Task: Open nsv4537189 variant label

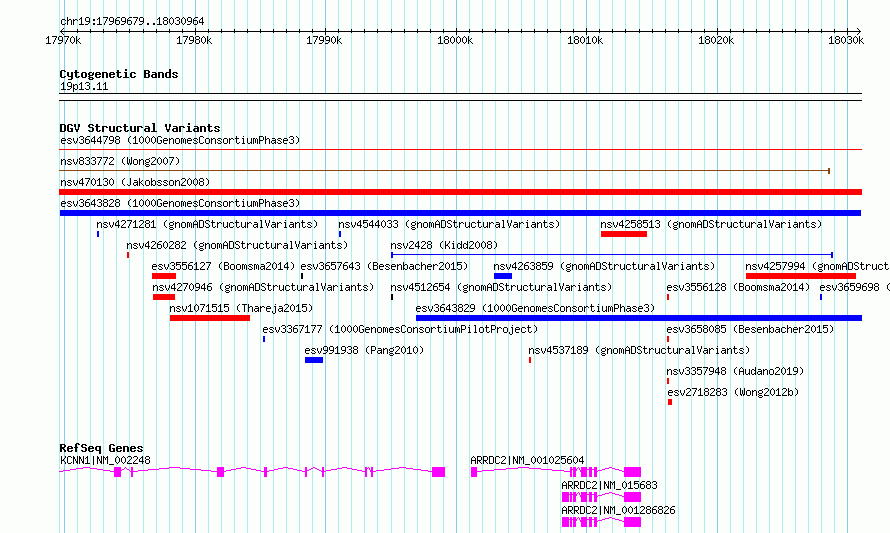Action: point(639,350)
